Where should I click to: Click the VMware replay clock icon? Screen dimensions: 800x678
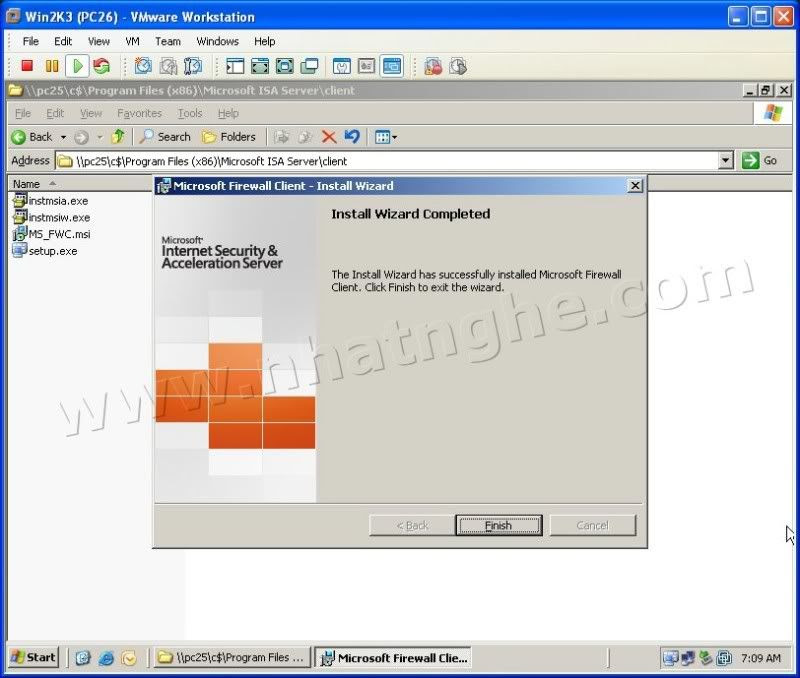click(458, 66)
